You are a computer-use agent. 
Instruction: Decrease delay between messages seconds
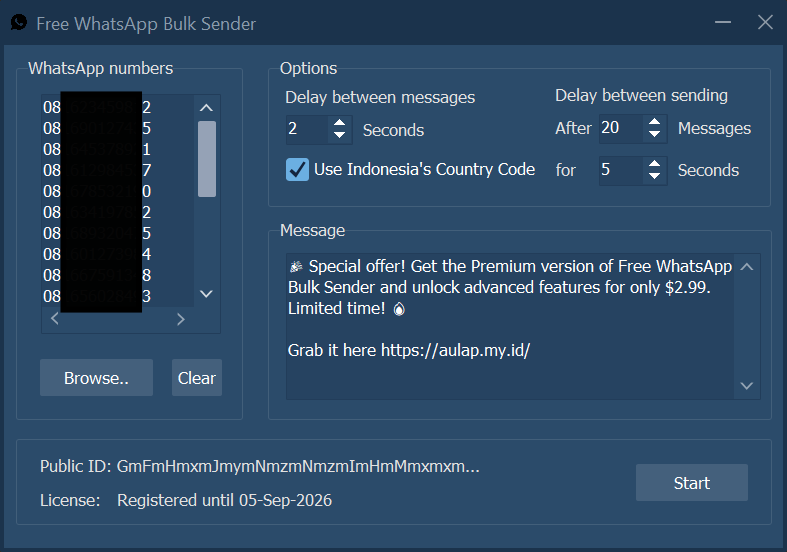click(x=340, y=136)
